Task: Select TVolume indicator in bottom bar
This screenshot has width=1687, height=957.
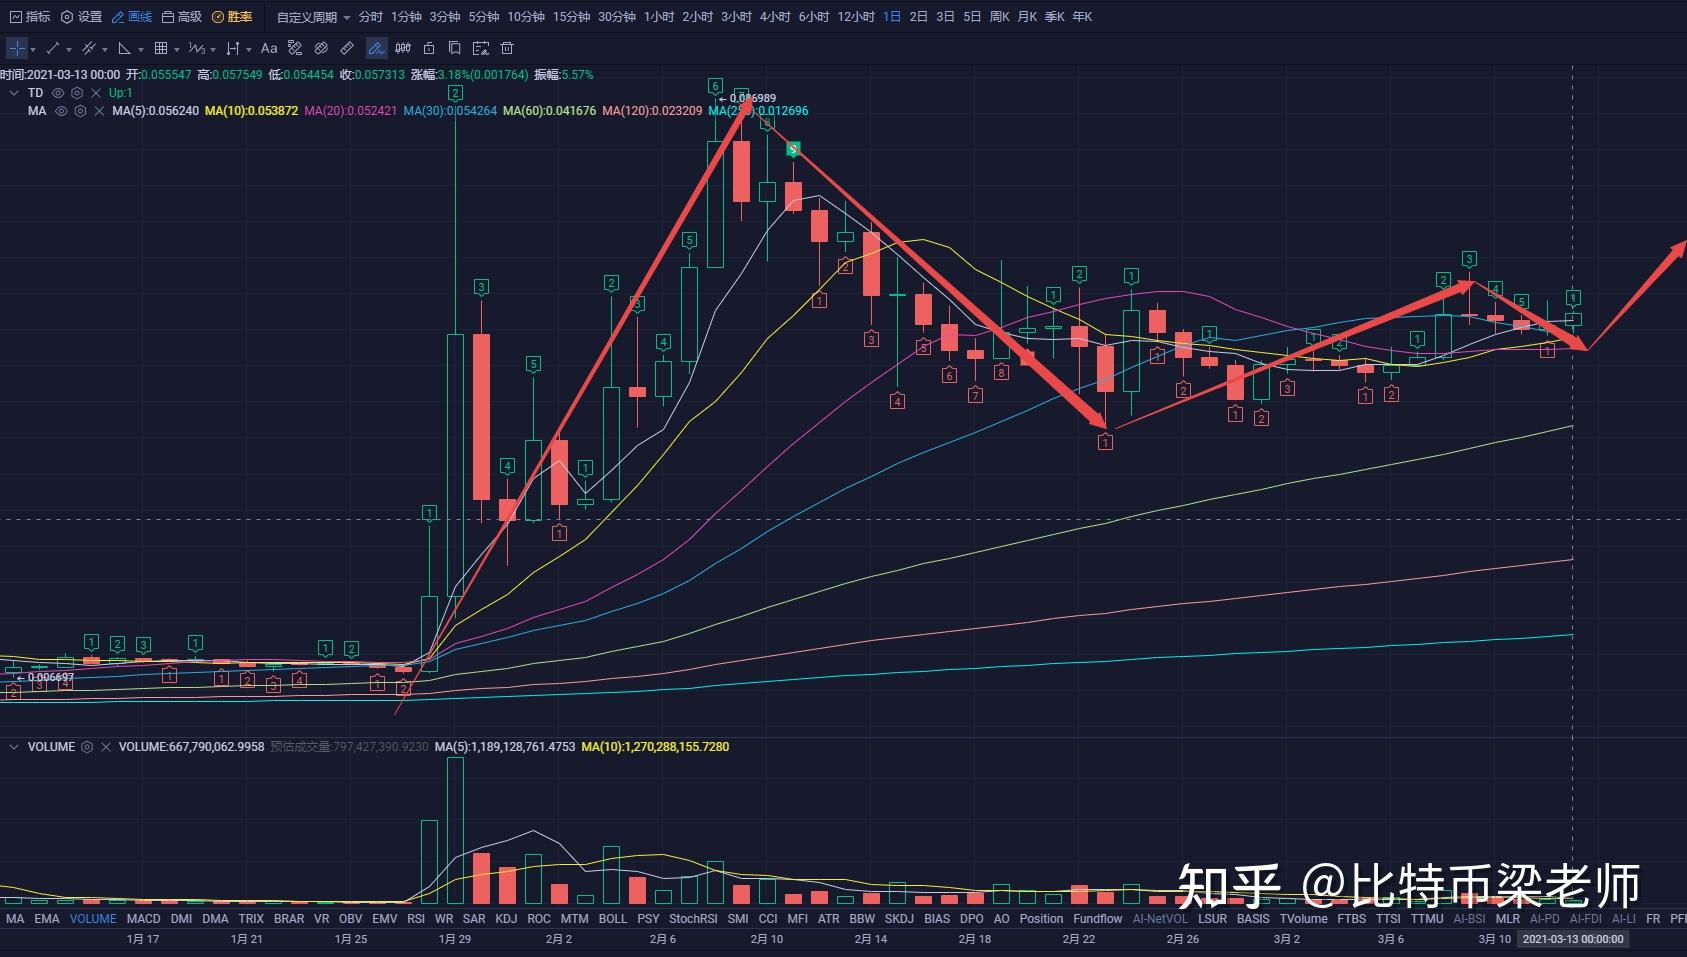Action: point(1303,919)
